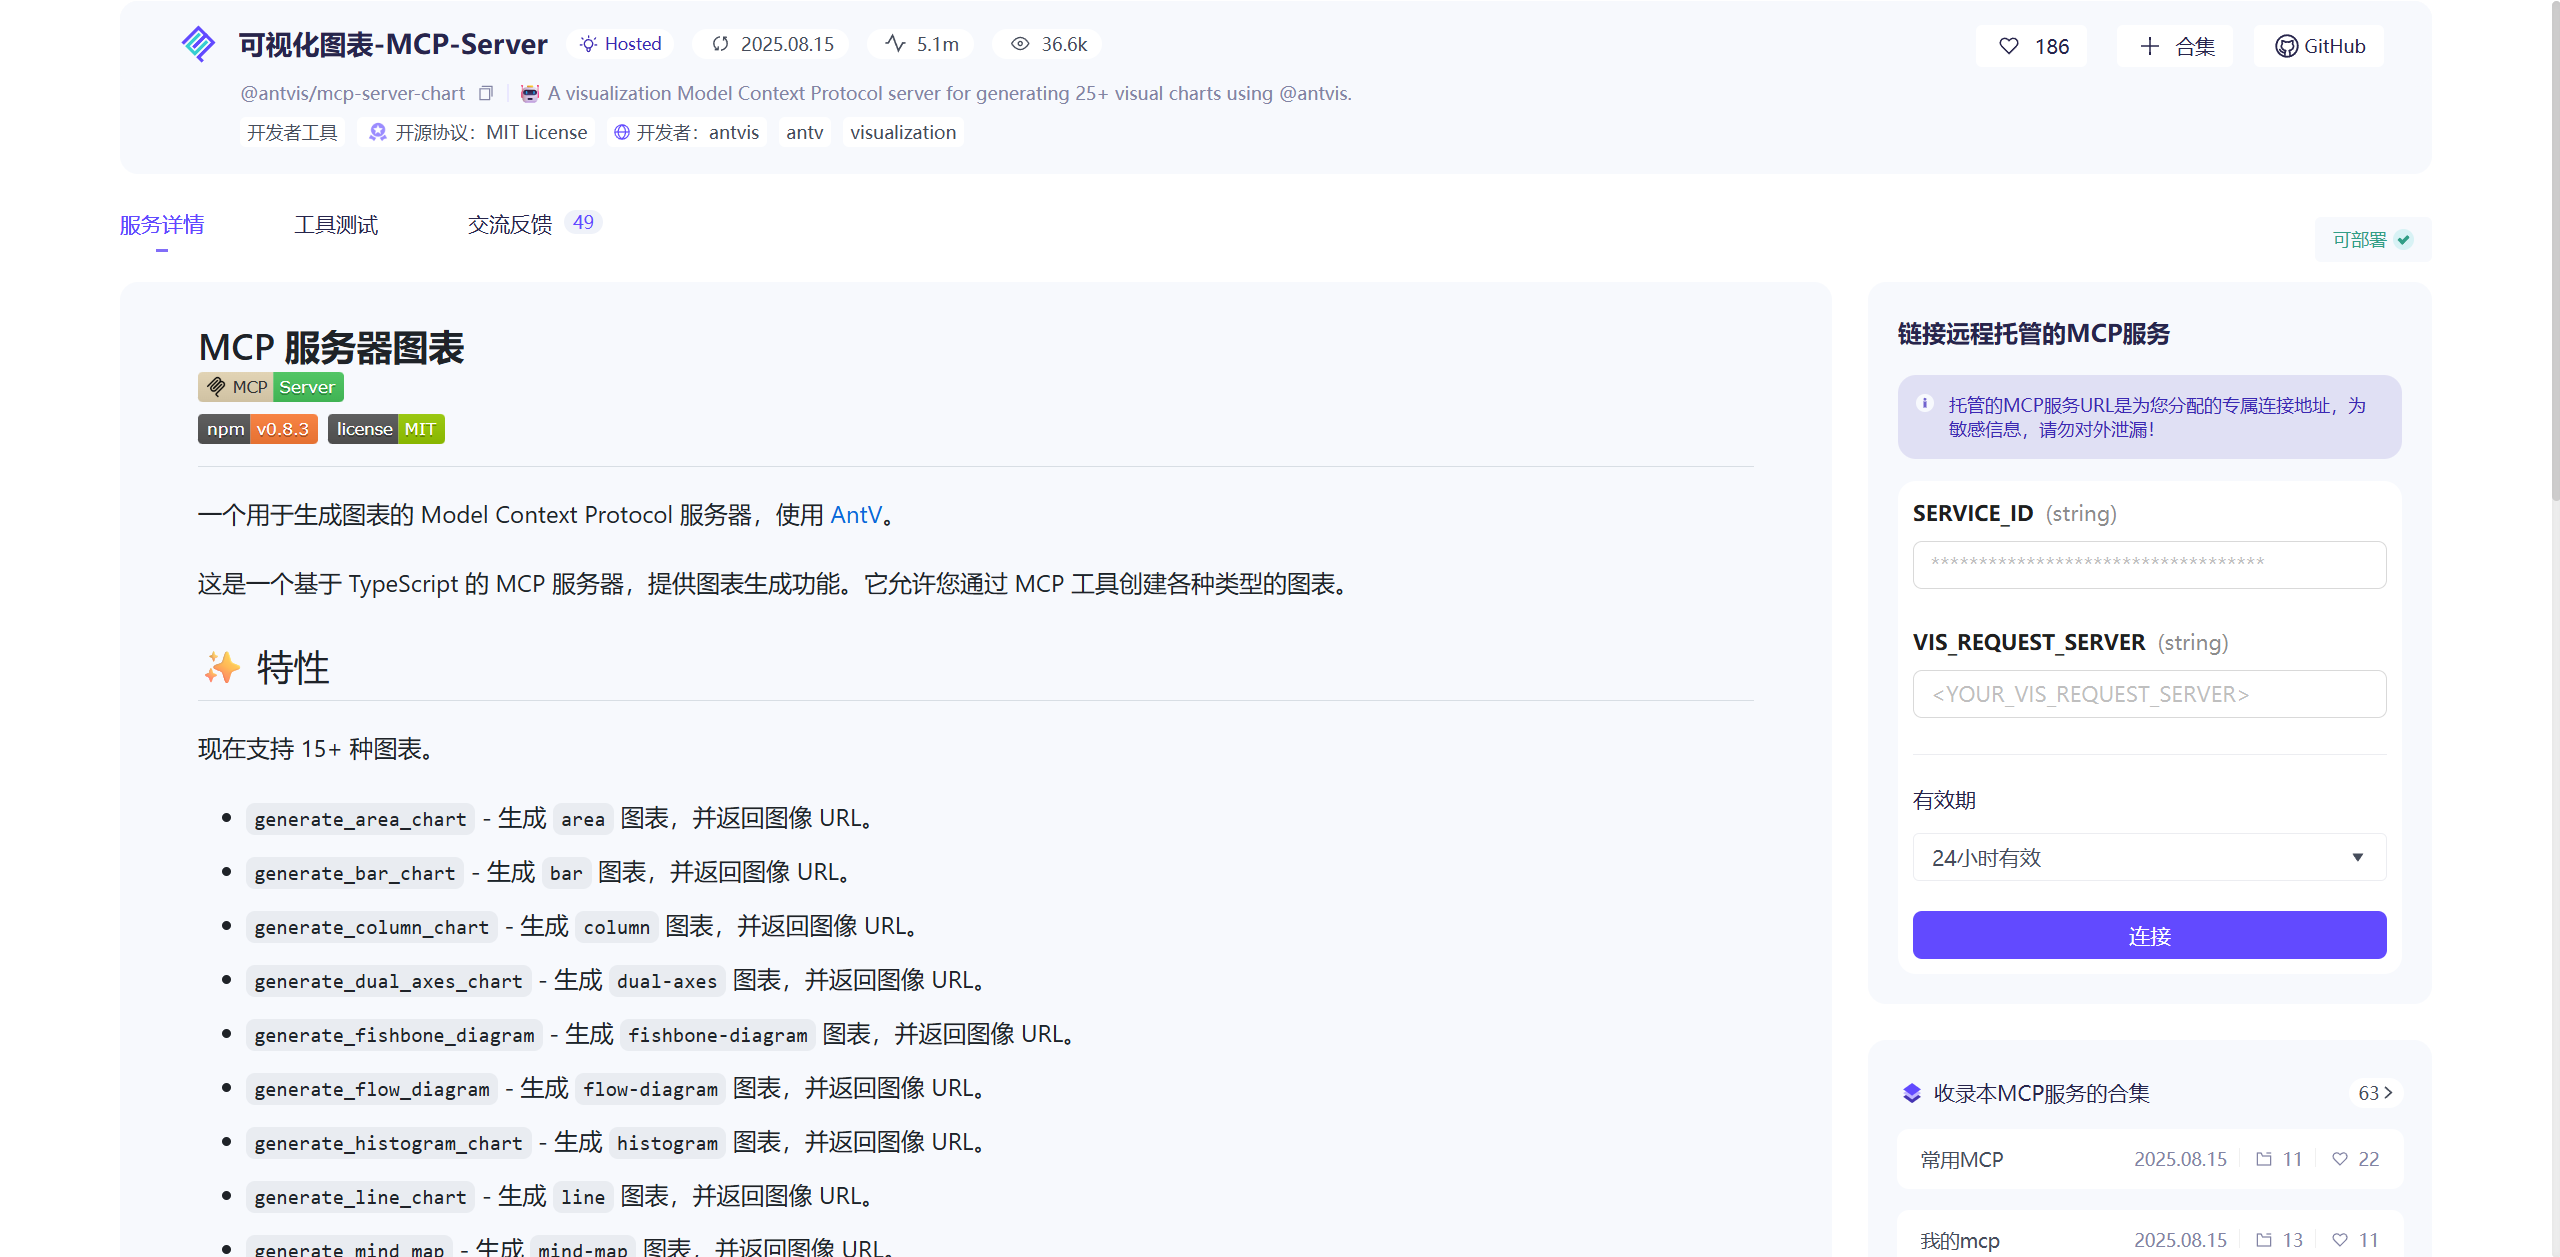Screen dimensions: 2560x1257
Task: Click the 链接远程托管的MCP服务 heading
Action: click(2034, 334)
